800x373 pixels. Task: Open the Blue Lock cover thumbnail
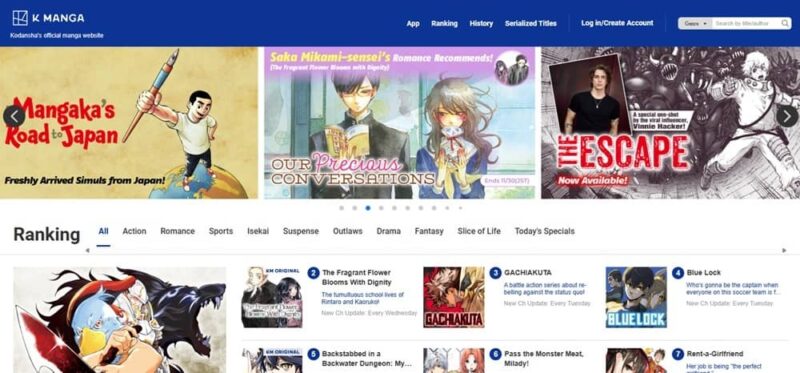coord(636,297)
